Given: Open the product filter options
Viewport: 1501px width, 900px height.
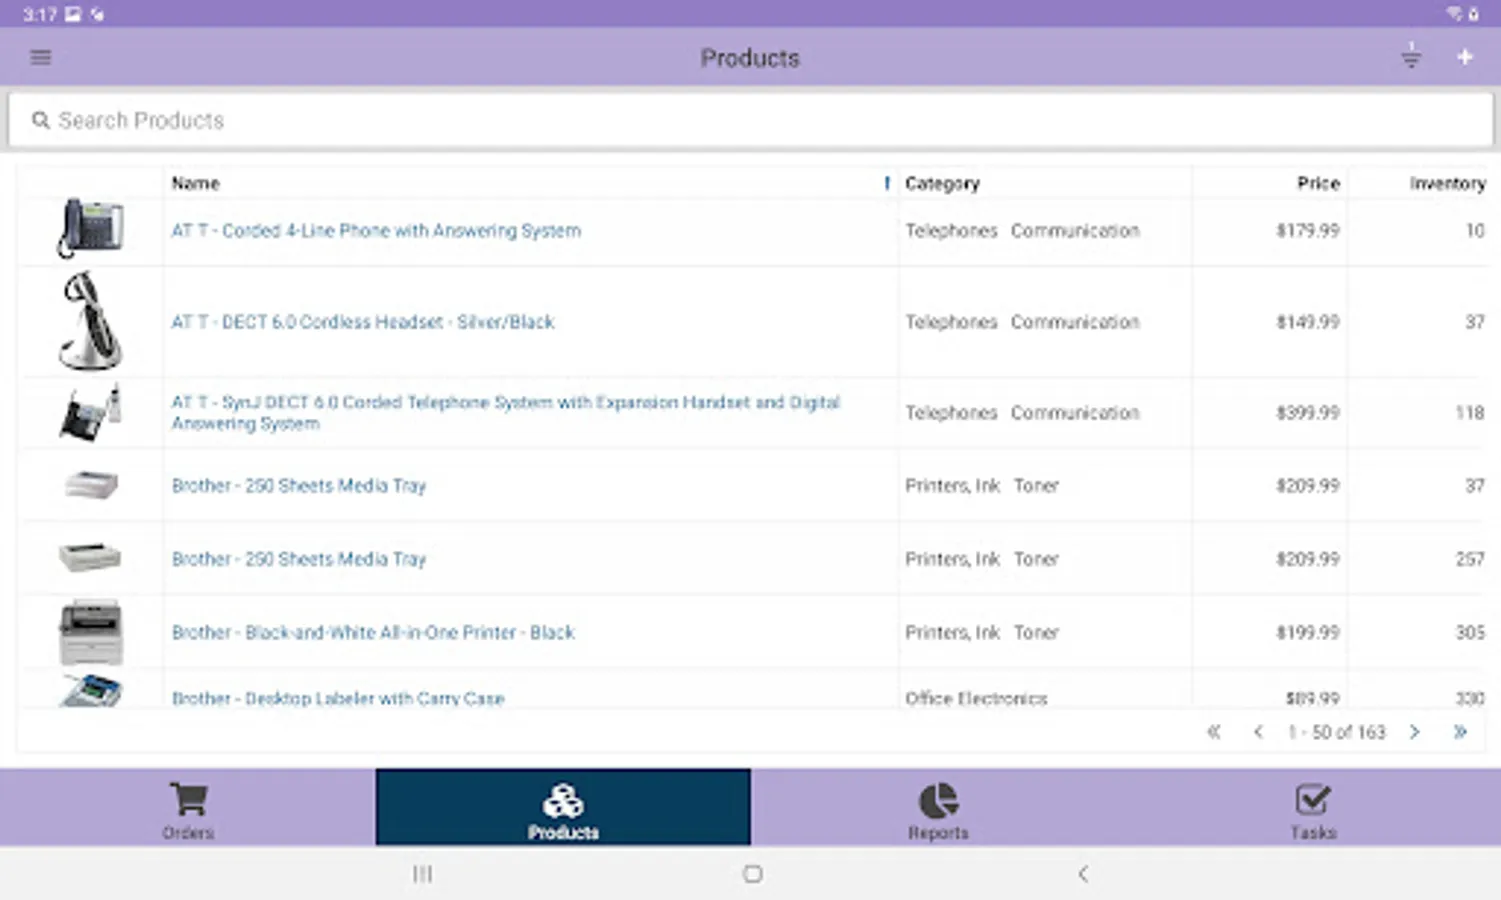Looking at the screenshot, I should [1411, 57].
